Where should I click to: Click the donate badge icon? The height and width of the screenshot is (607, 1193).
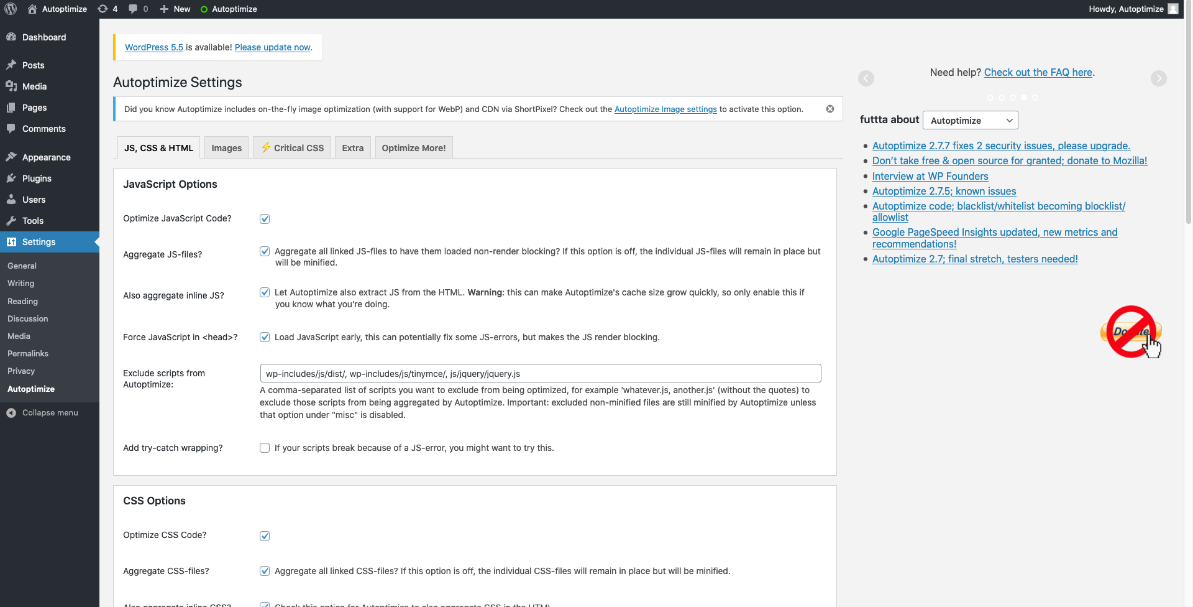coord(1130,332)
